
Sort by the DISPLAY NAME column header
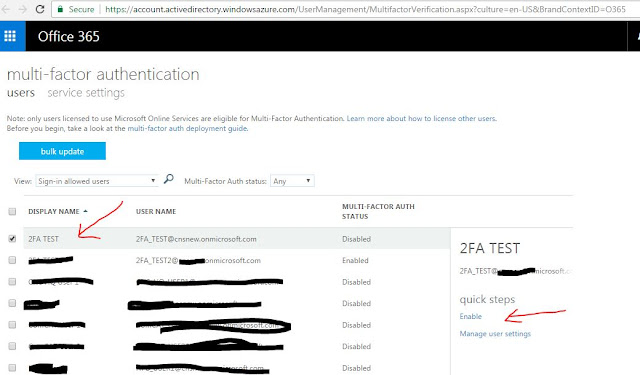click(54, 211)
